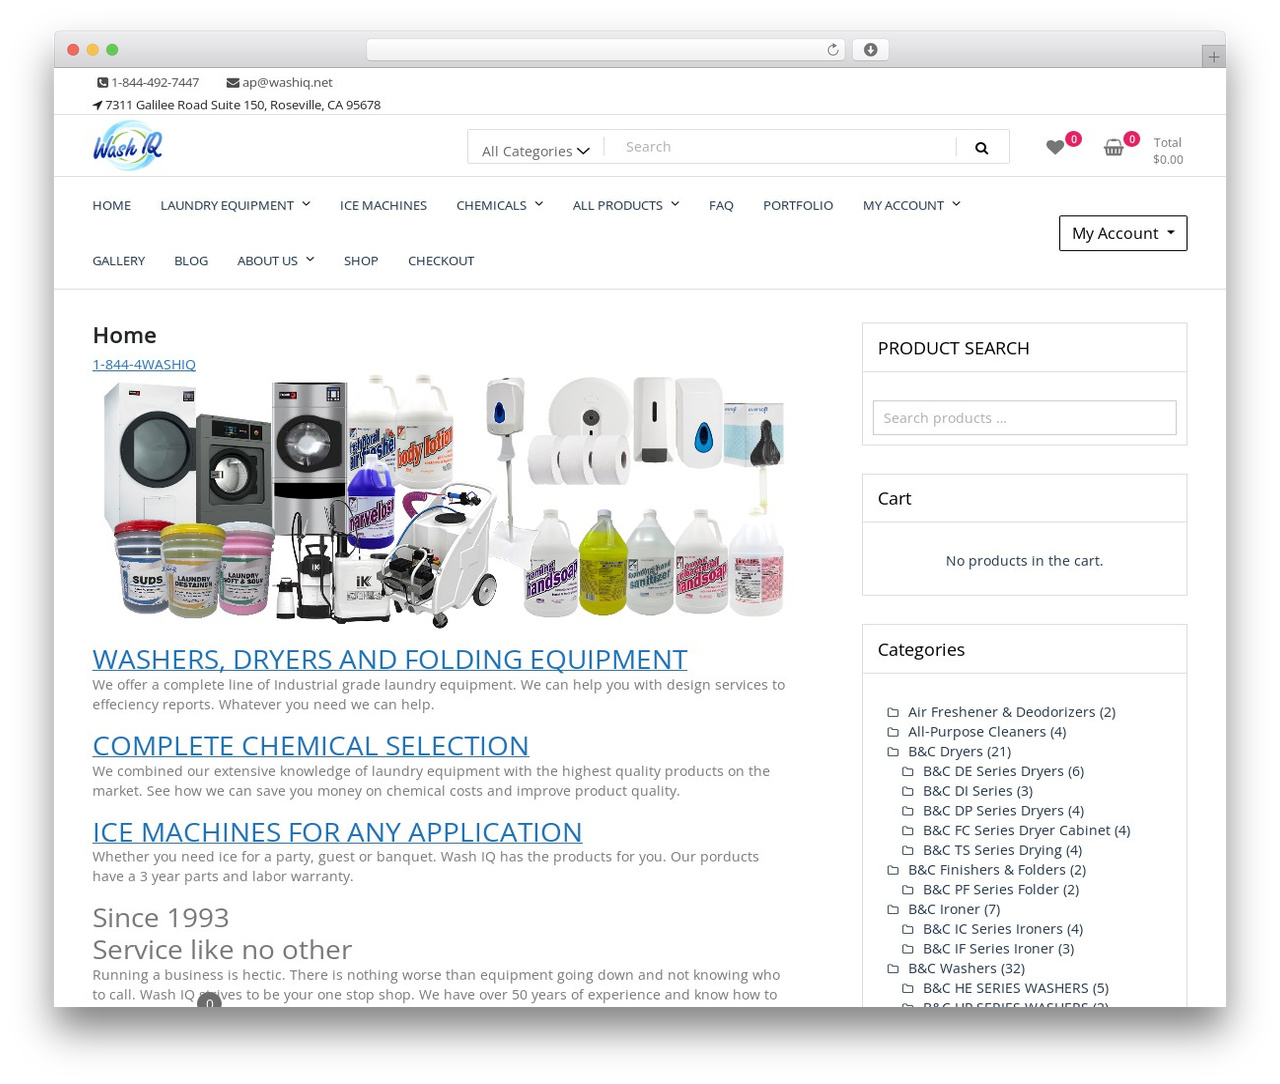Click folder icon next to B&C Dryers
The height and width of the screenshot is (1084, 1280).
pos(893,752)
